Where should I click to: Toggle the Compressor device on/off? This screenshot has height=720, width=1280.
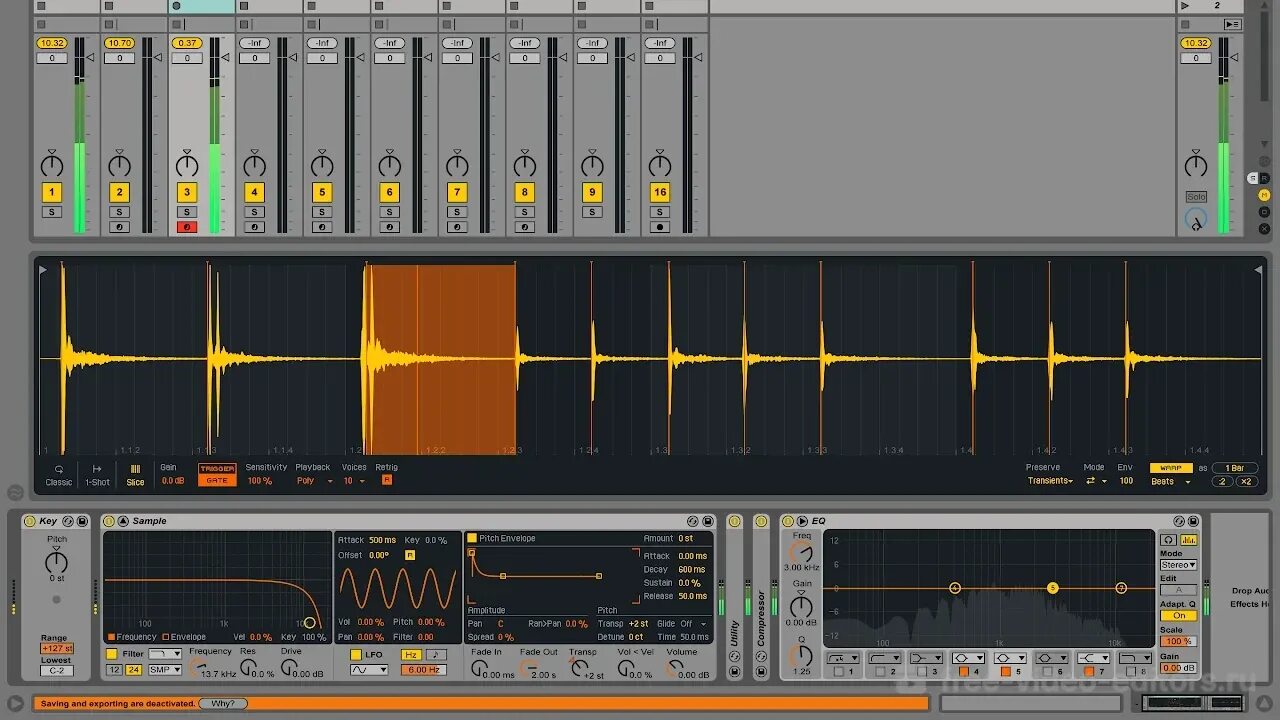point(761,521)
